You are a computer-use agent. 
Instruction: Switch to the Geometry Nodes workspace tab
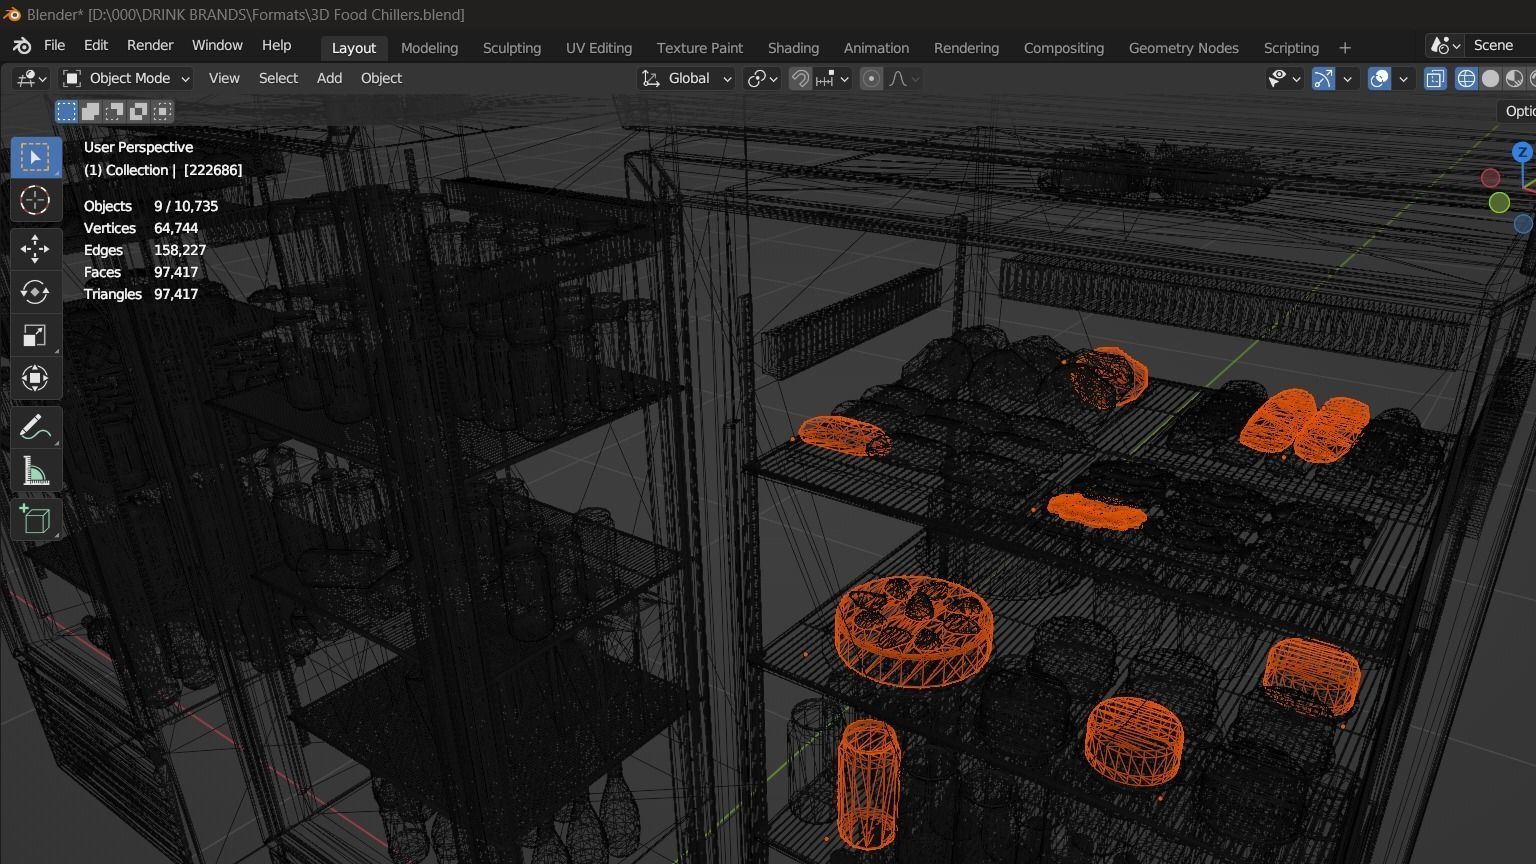click(x=1183, y=48)
